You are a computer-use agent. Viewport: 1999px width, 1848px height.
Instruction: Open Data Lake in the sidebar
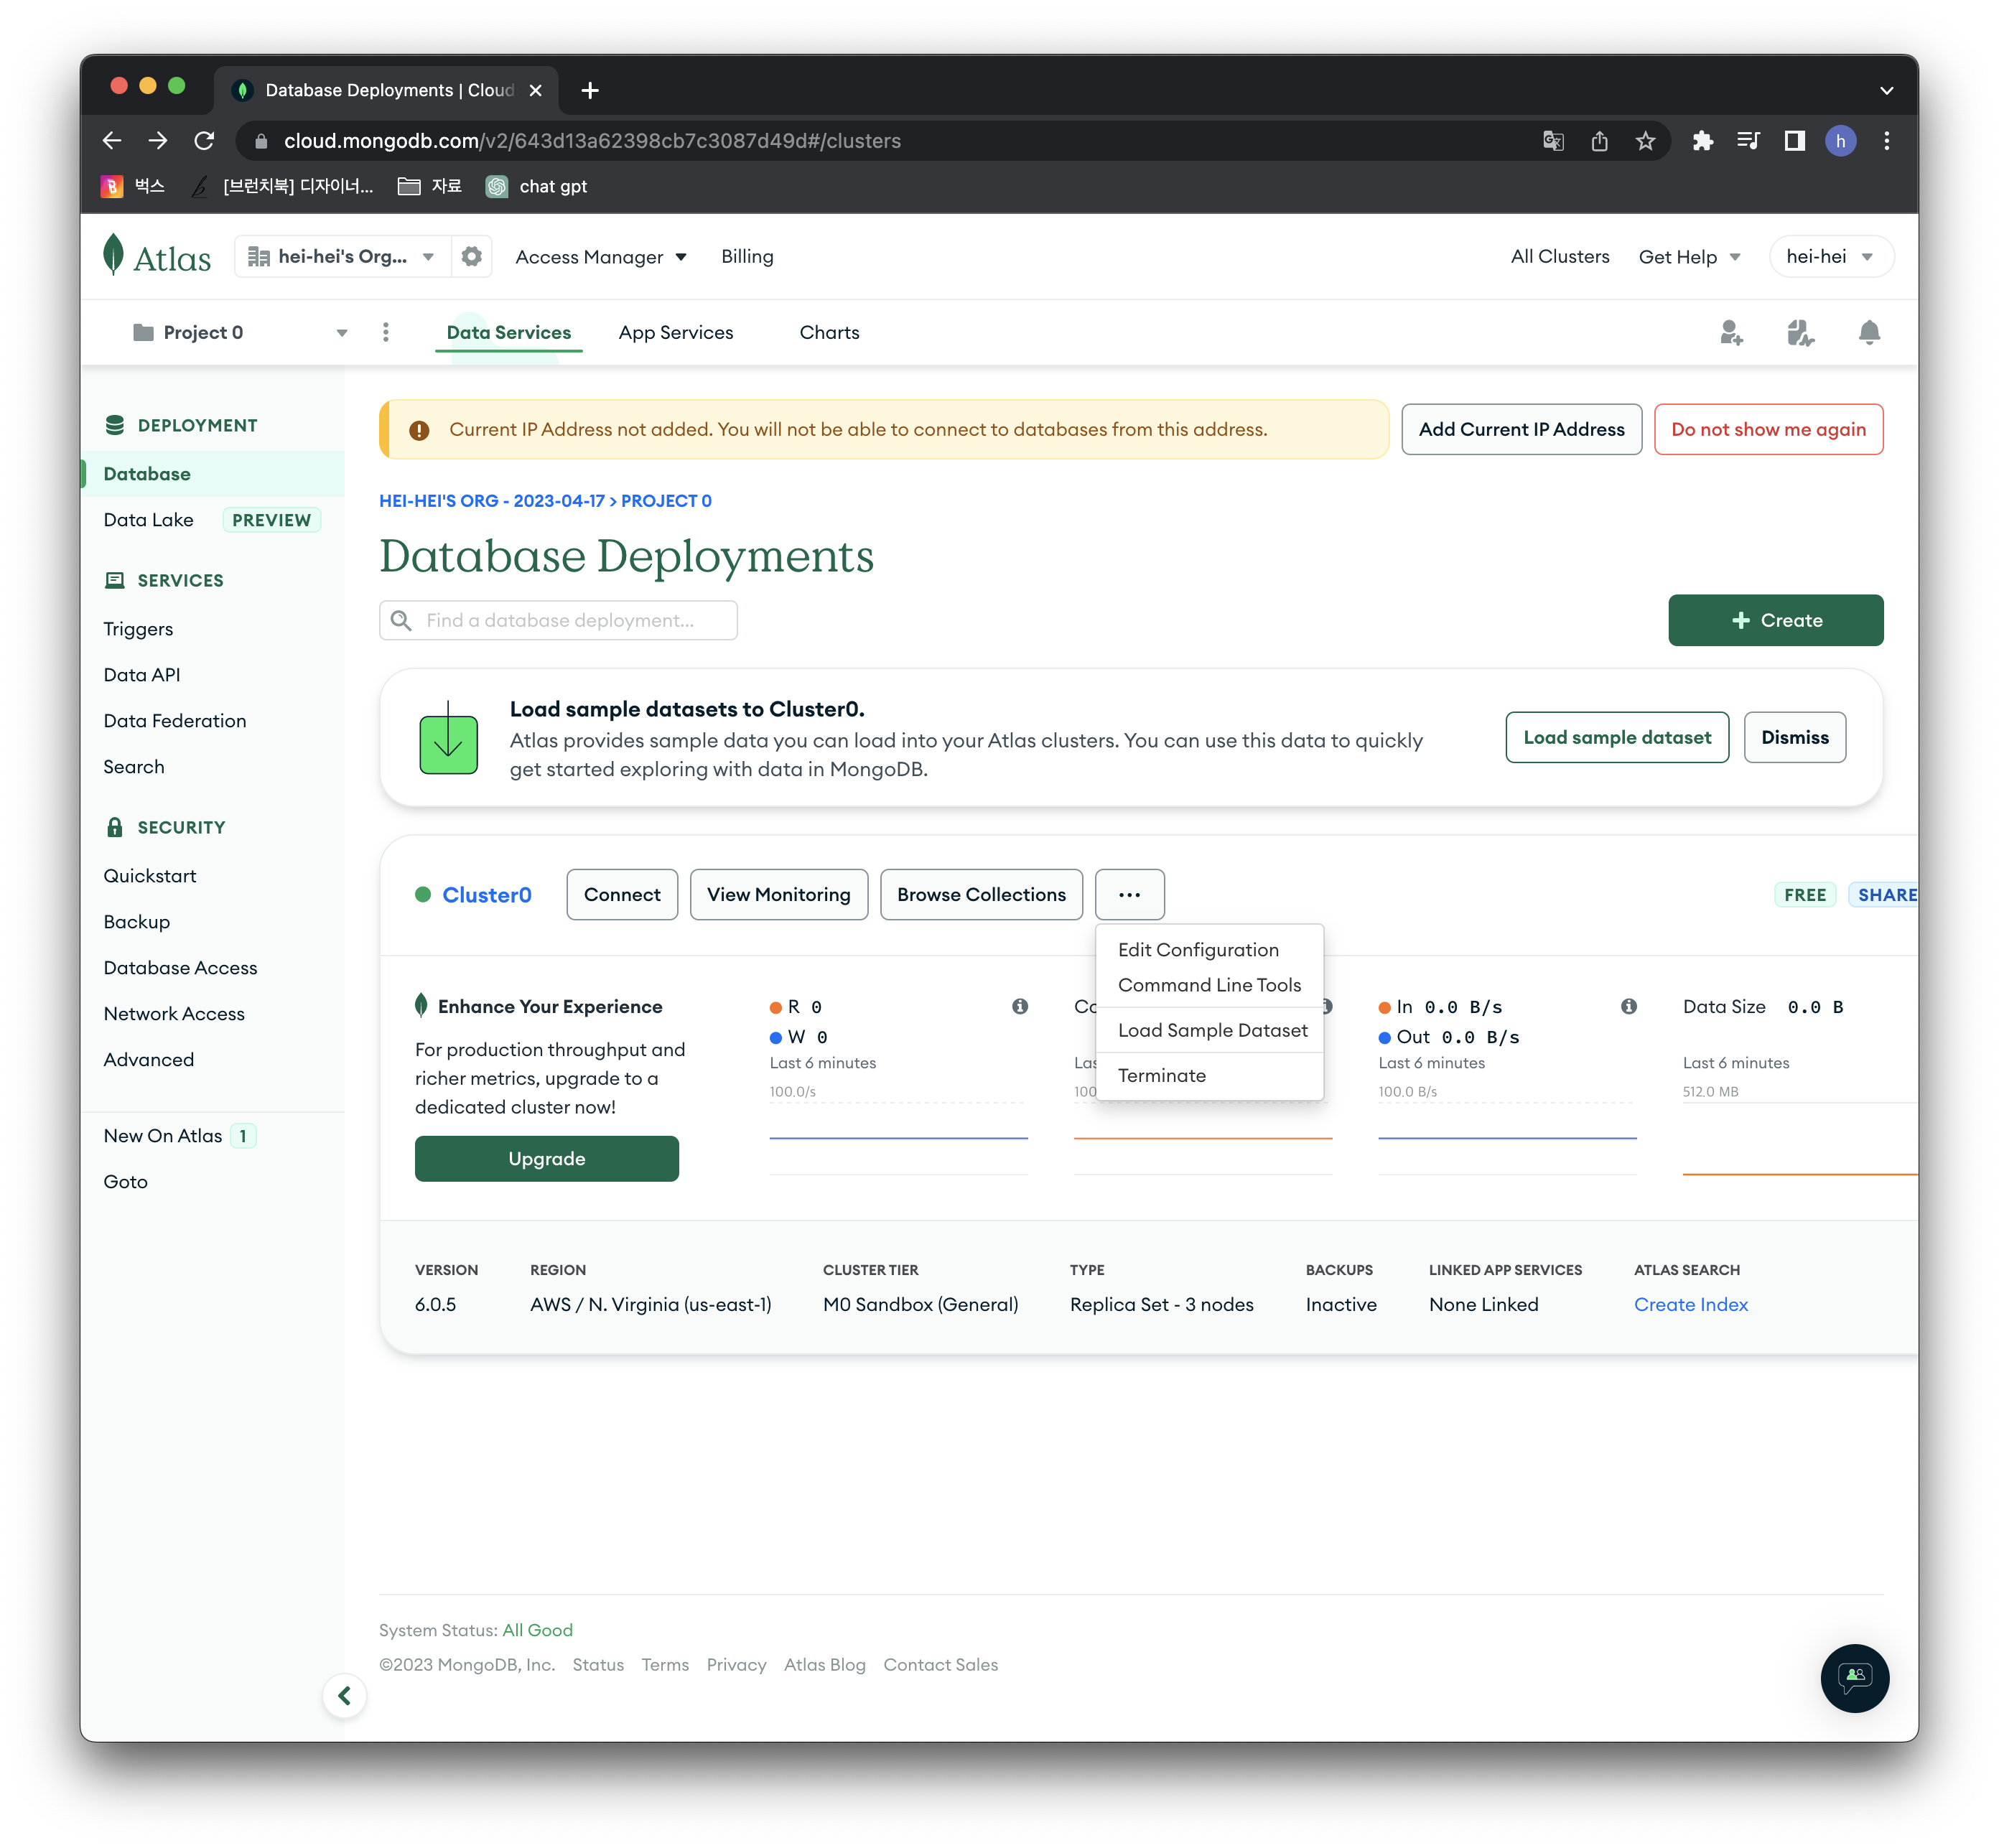point(148,519)
